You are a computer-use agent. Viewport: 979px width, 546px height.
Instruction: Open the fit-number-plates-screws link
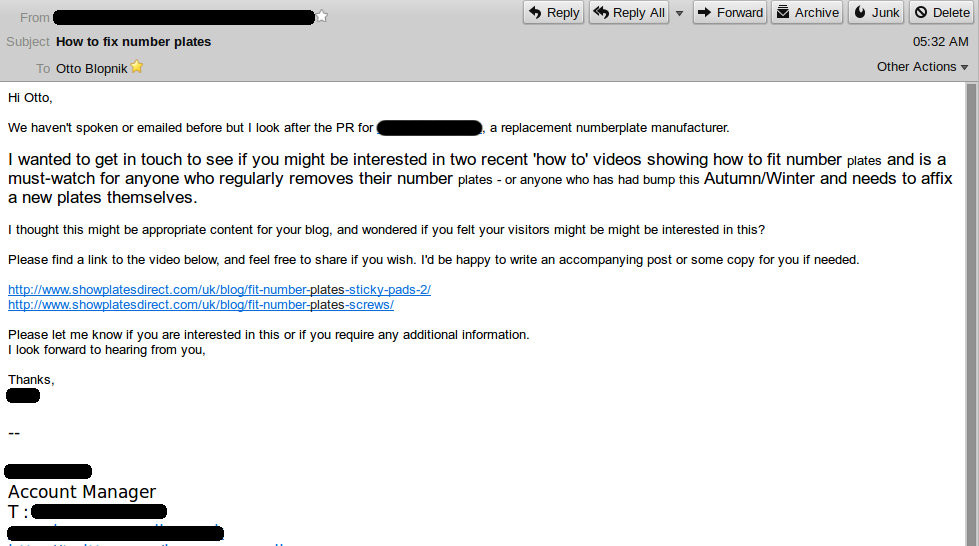pyautogui.click(x=200, y=304)
